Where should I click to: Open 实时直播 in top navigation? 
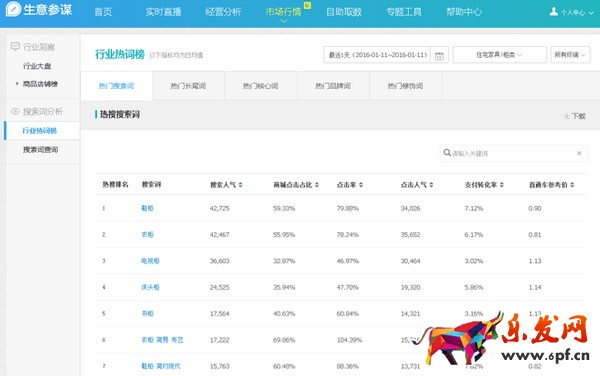[163, 12]
